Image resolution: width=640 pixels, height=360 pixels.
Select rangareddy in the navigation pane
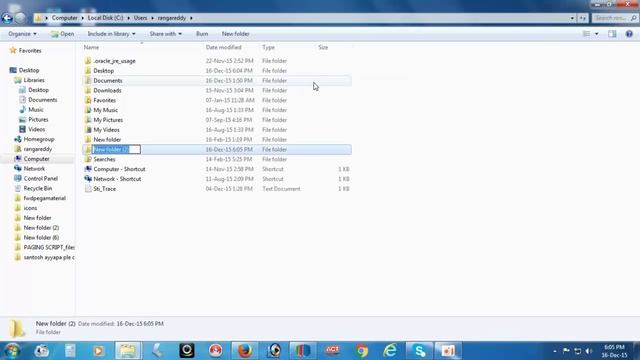[38, 149]
